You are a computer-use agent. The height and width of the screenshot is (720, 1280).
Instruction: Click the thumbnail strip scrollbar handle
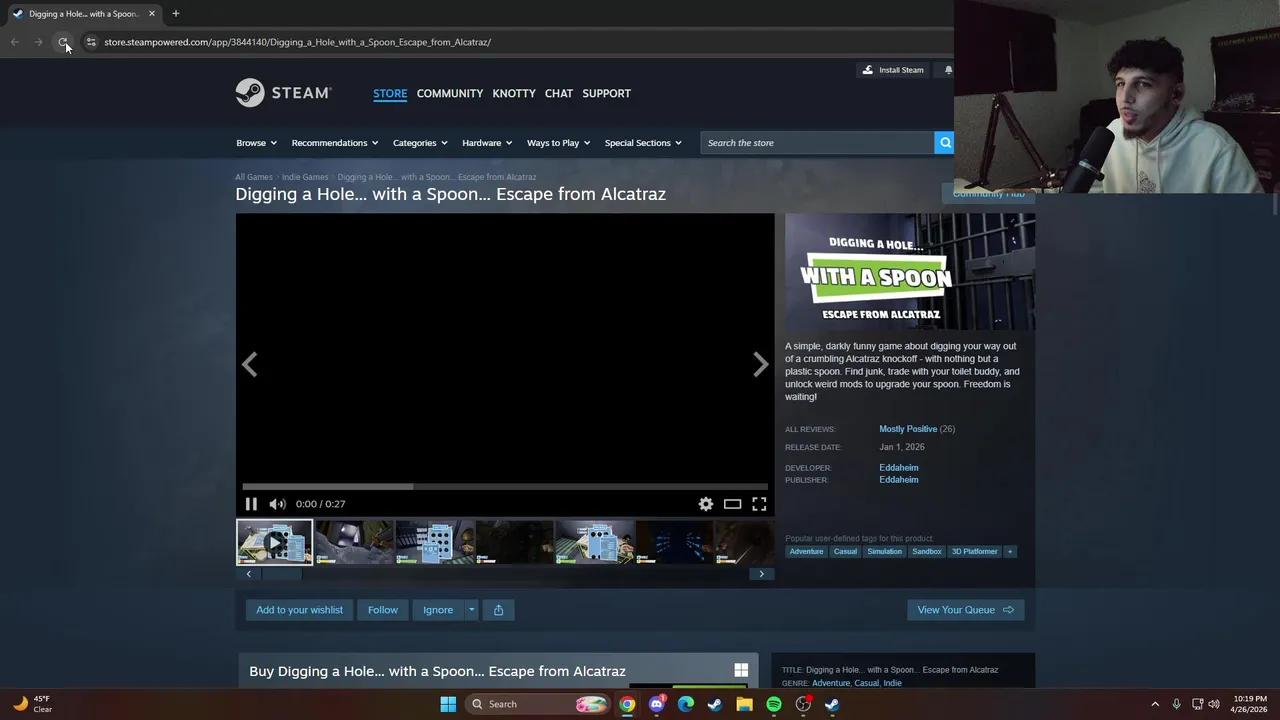point(281,574)
